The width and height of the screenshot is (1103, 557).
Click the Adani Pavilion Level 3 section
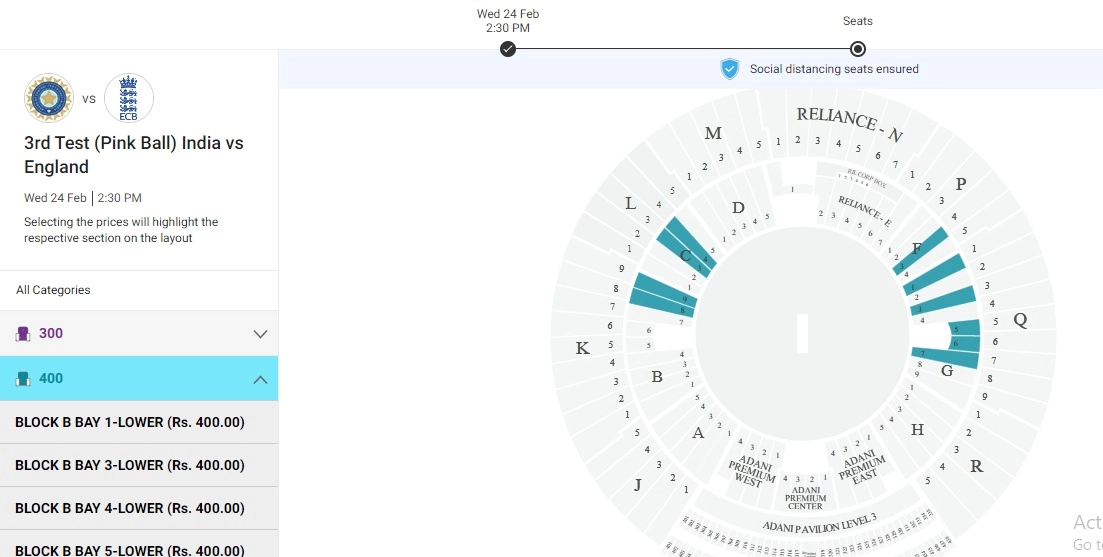818,521
